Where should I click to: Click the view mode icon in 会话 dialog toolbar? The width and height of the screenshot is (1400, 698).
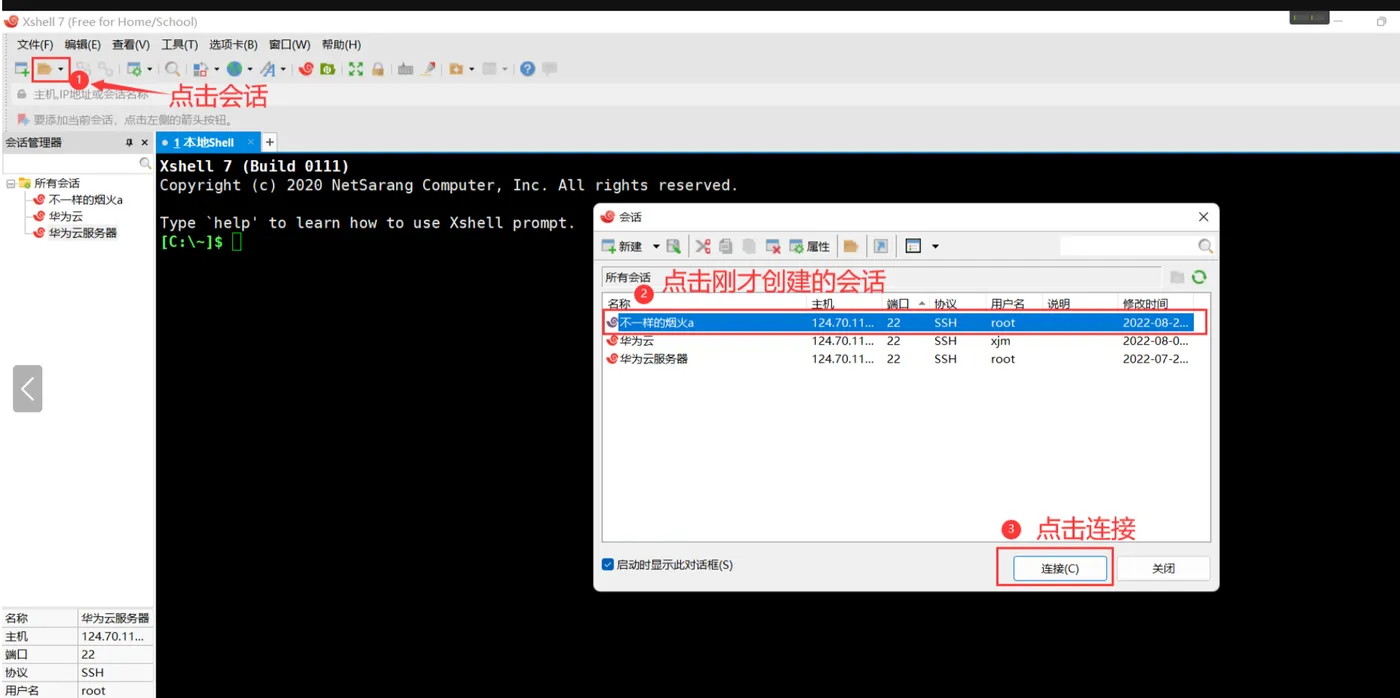(x=913, y=246)
